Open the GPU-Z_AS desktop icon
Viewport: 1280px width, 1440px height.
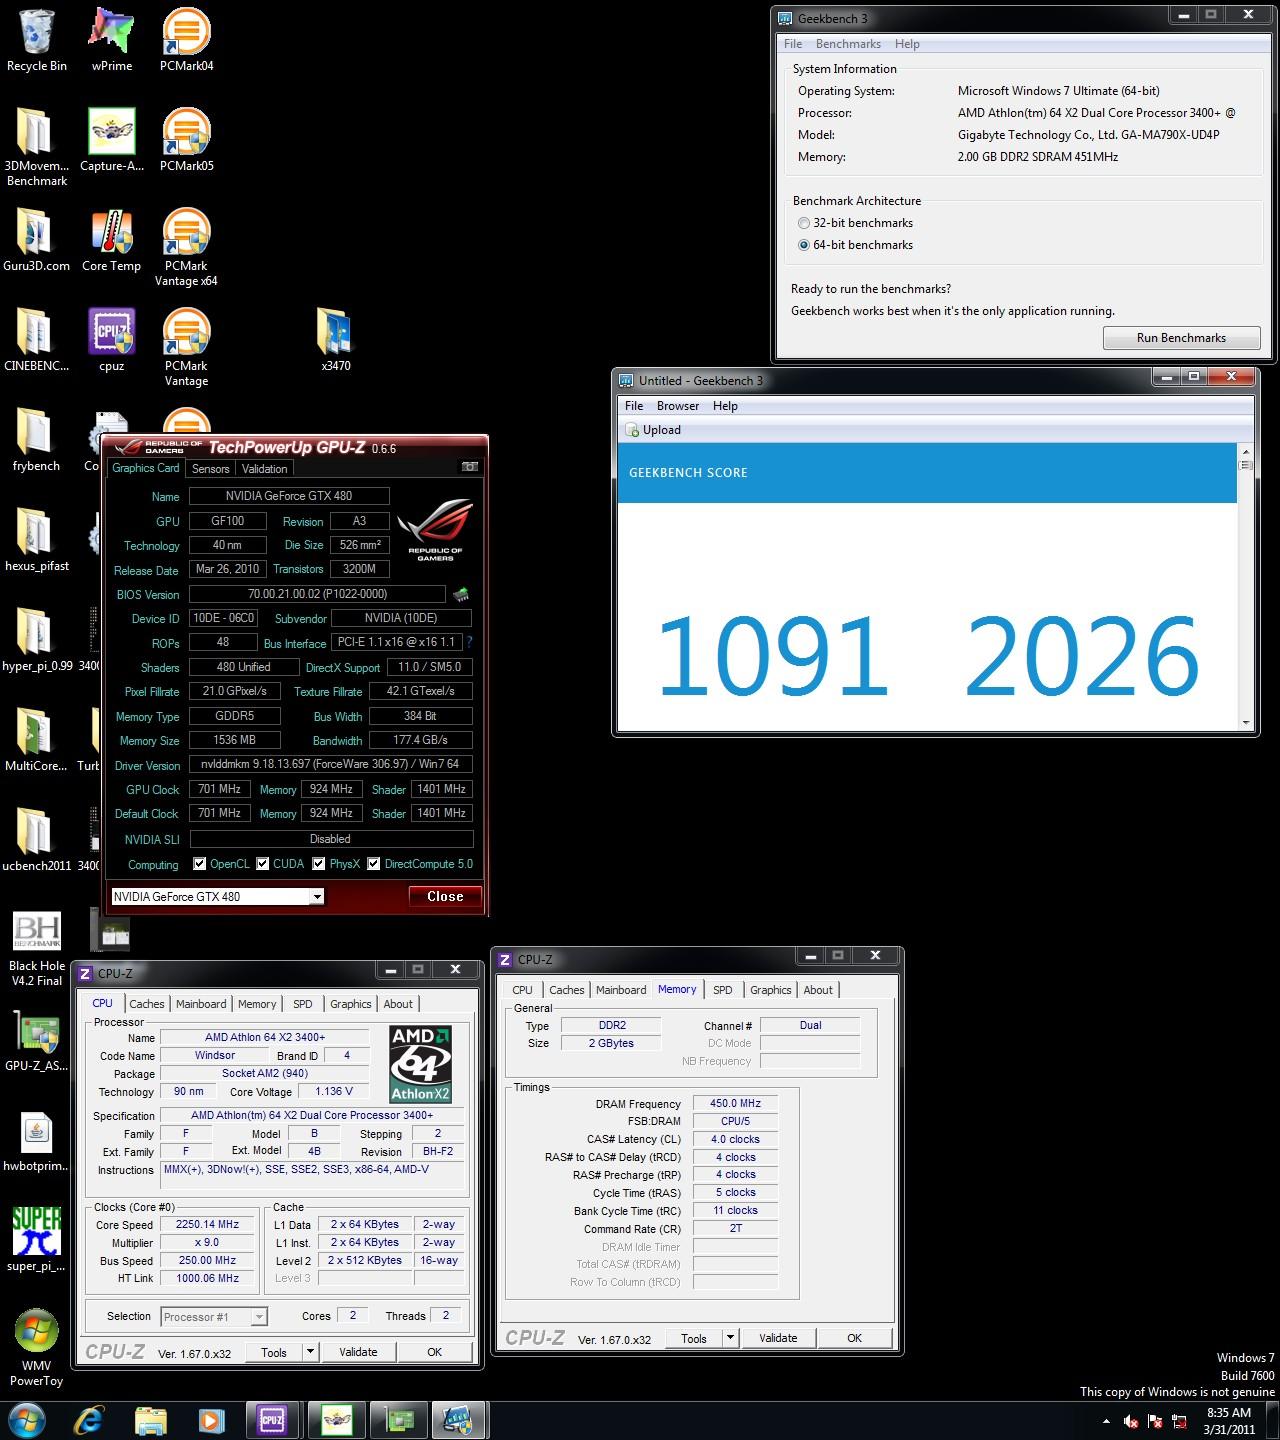coord(36,1040)
